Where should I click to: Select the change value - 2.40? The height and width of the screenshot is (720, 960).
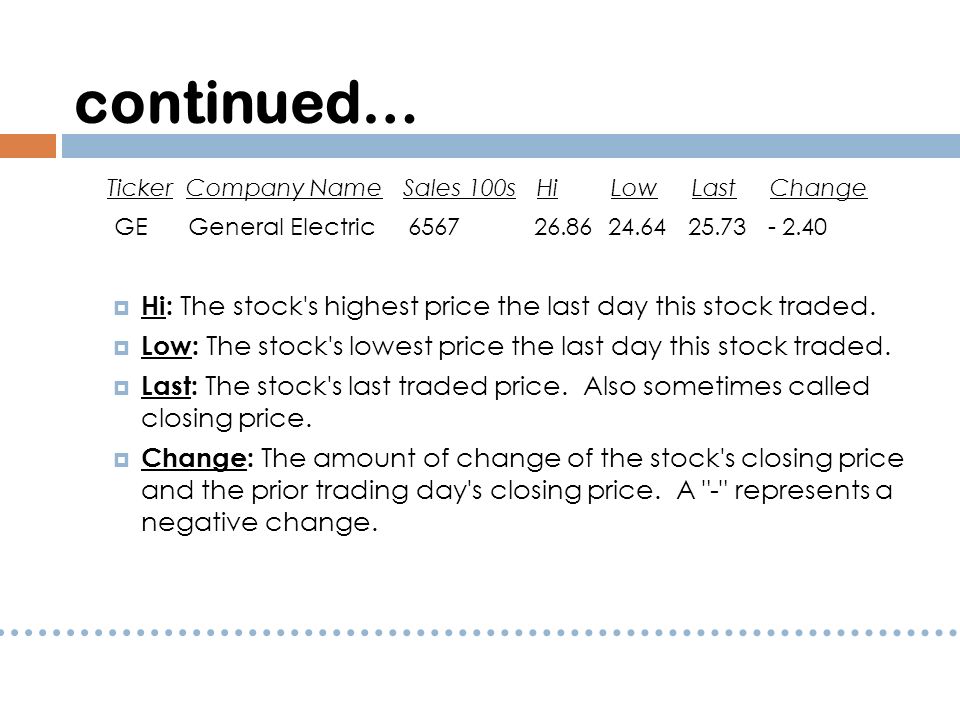point(797,227)
